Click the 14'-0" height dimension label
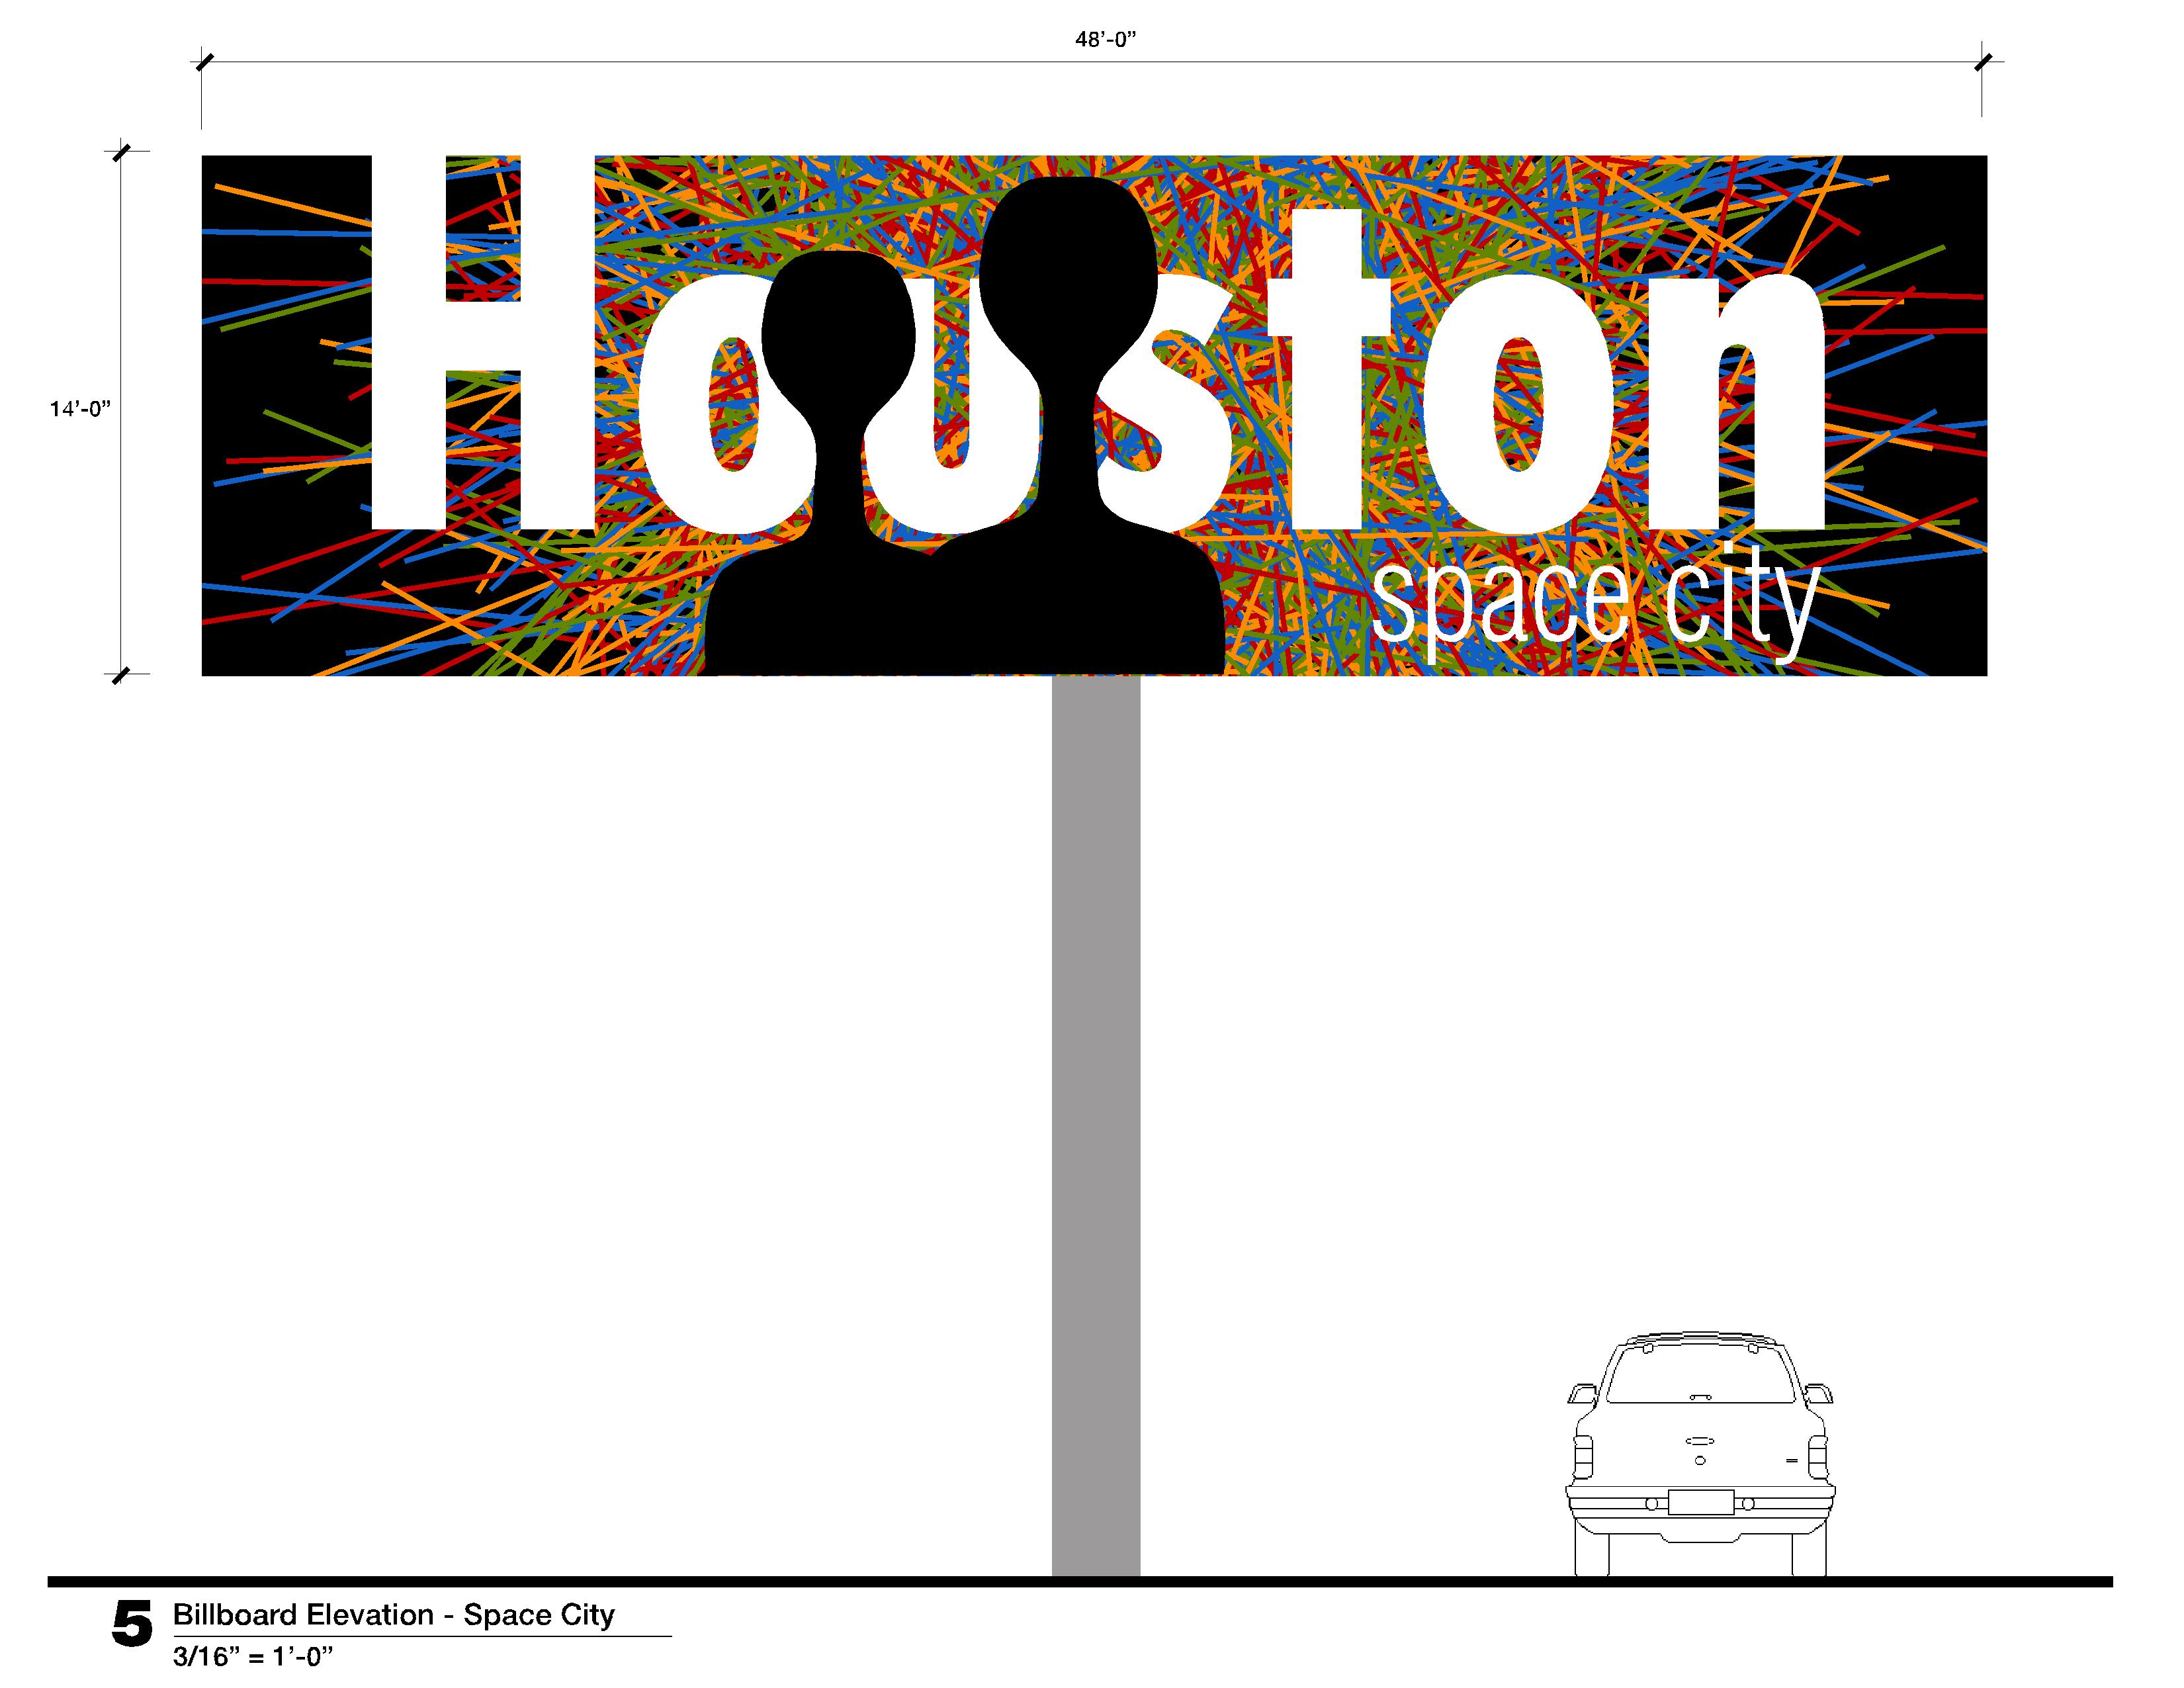Viewport: 2184px width, 1688px height. click(80, 409)
